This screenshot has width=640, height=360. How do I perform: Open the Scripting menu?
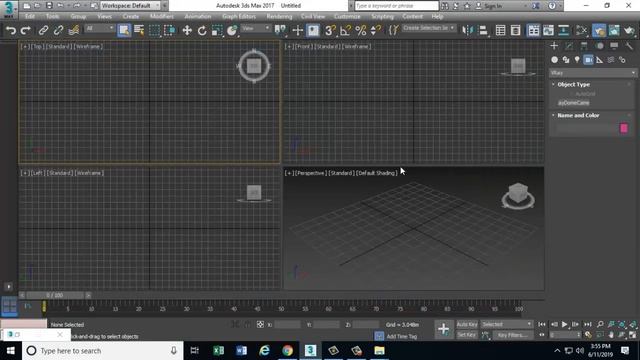click(382, 16)
